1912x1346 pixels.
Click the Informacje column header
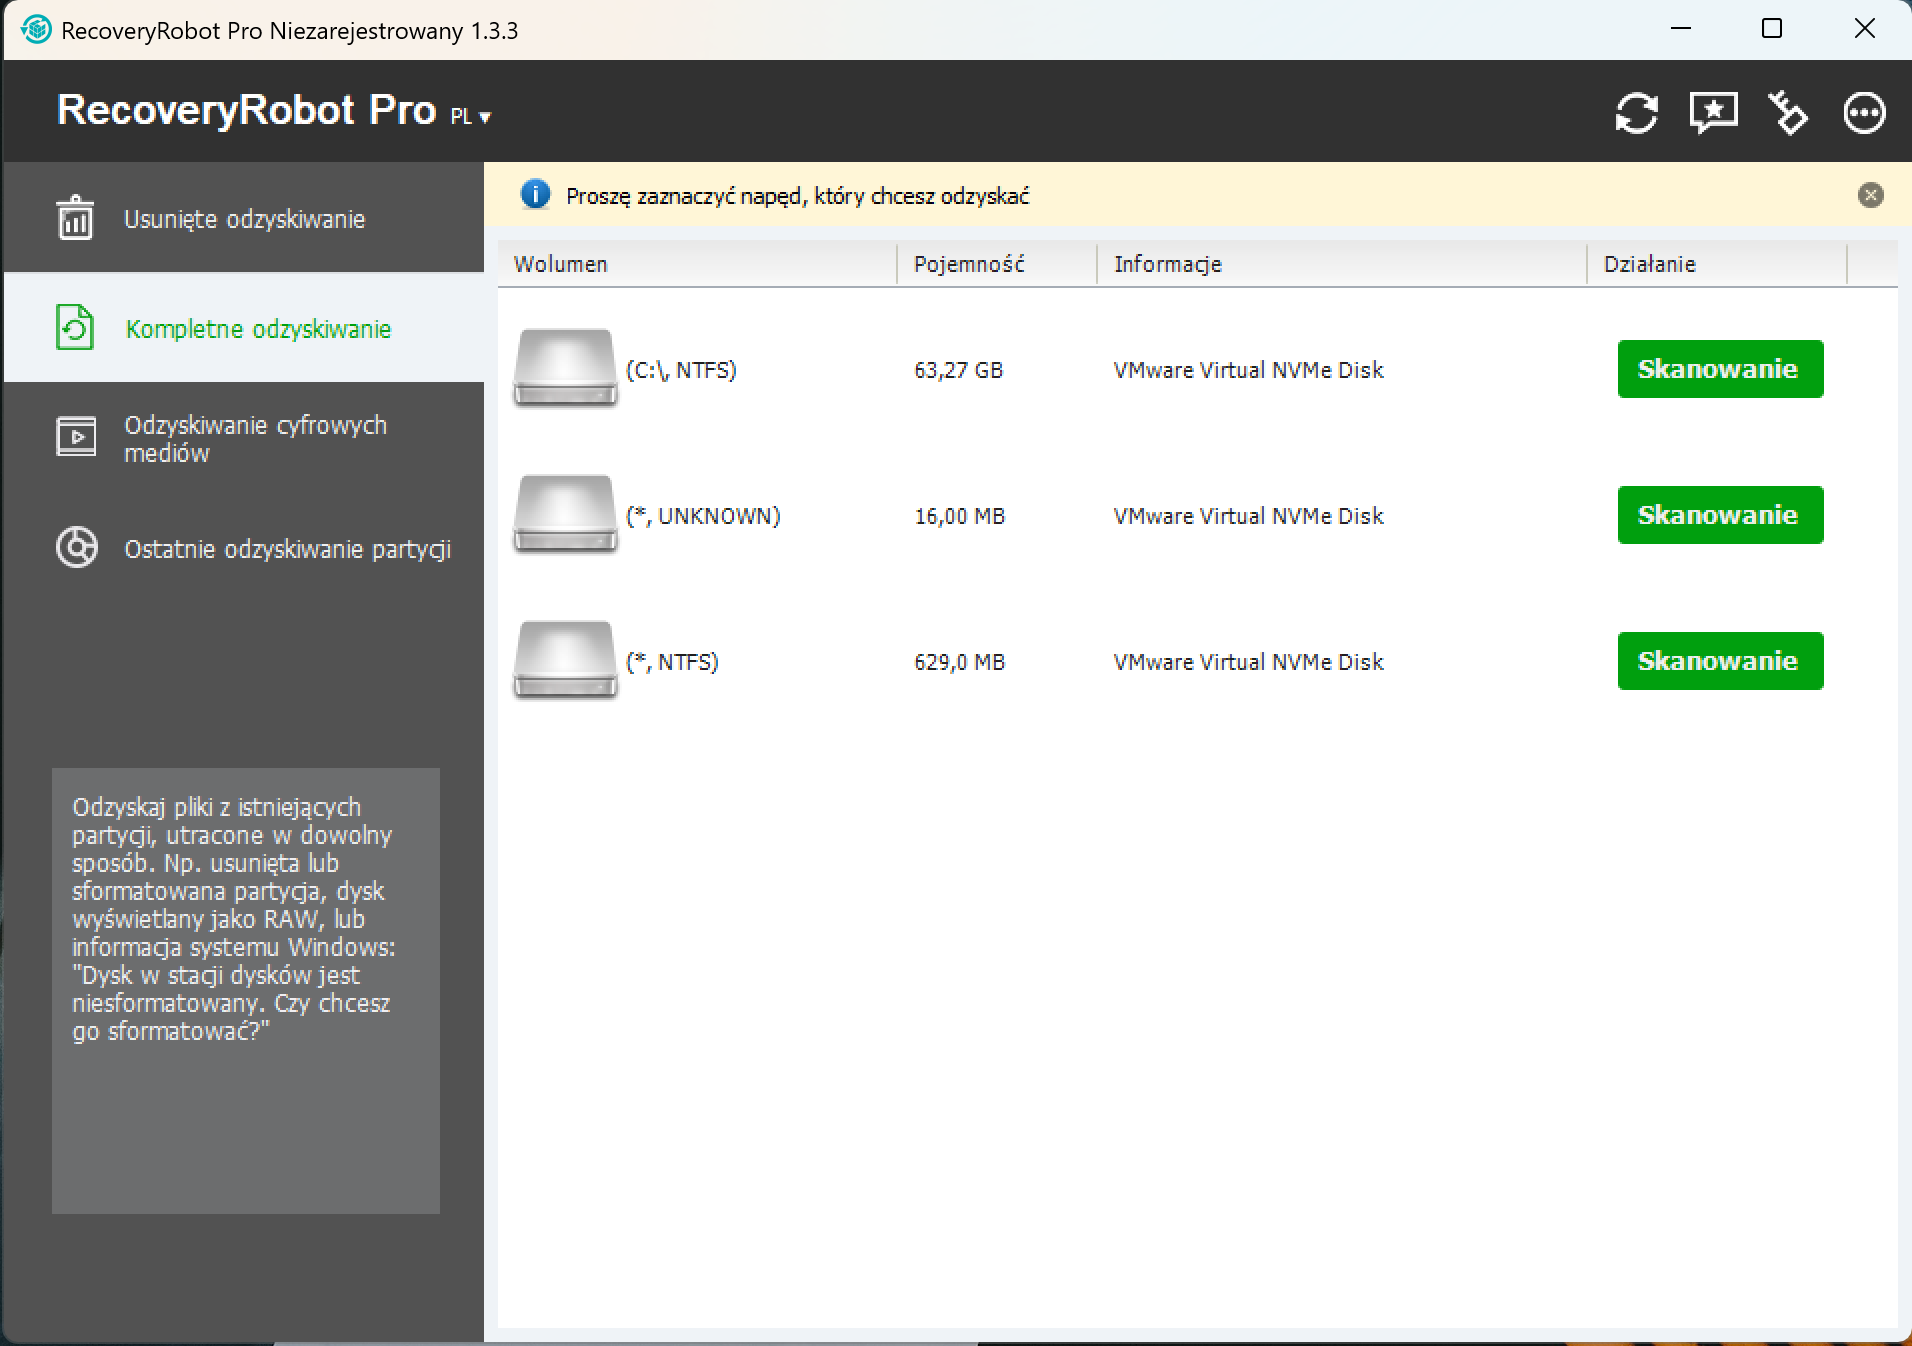click(x=1342, y=264)
